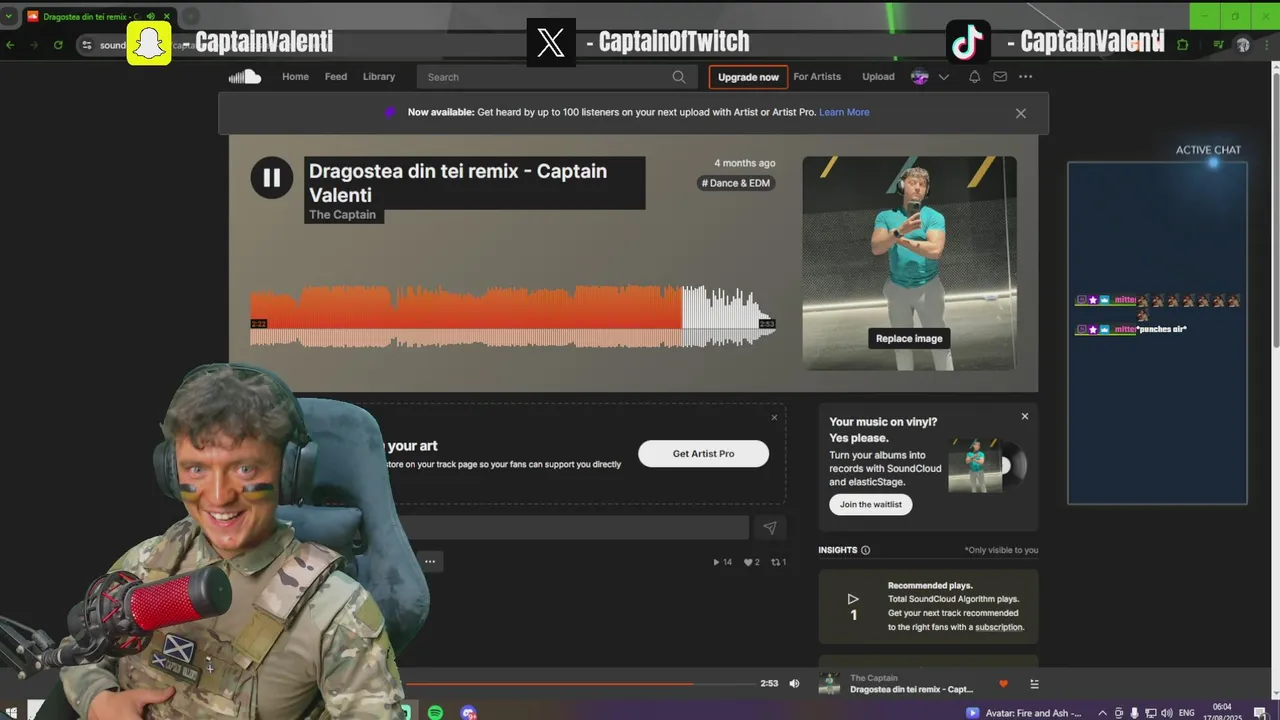
Task: Click the Get Artist Pro button
Action: pyautogui.click(x=703, y=454)
